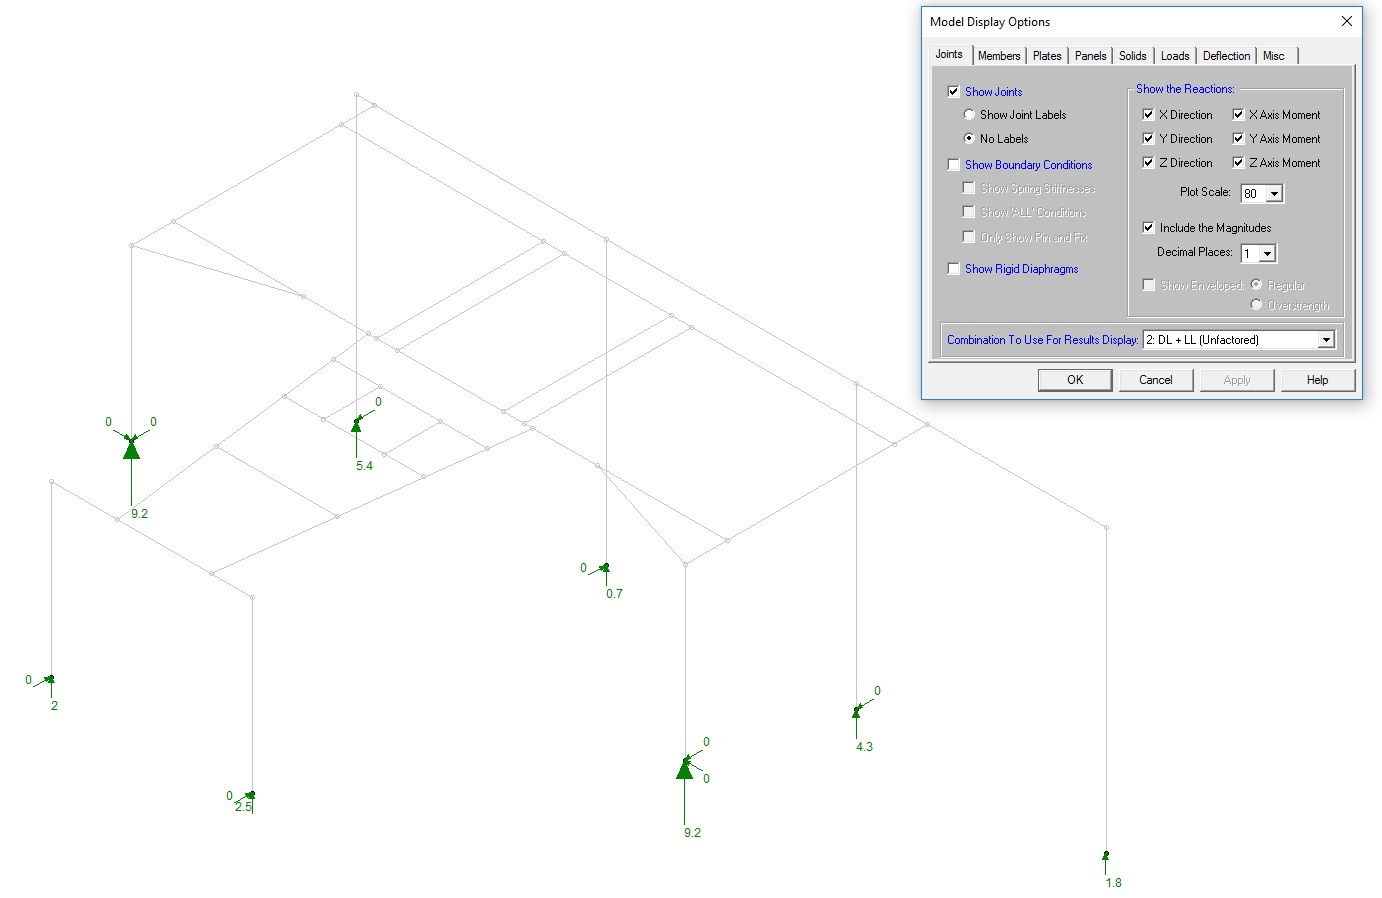This screenshot has width=1382, height=898.
Task: Click the 0.7 reaction marker
Action: click(605, 568)
